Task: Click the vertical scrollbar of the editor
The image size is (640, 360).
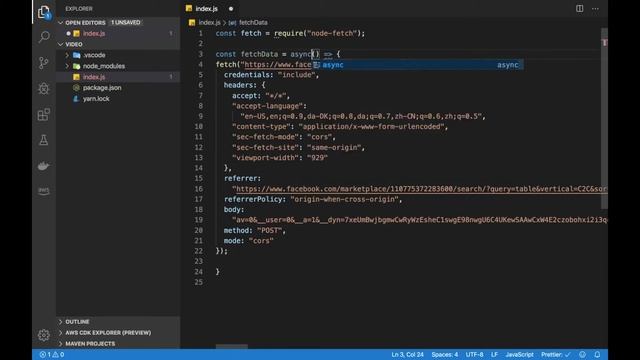Action: coord(604,118)
